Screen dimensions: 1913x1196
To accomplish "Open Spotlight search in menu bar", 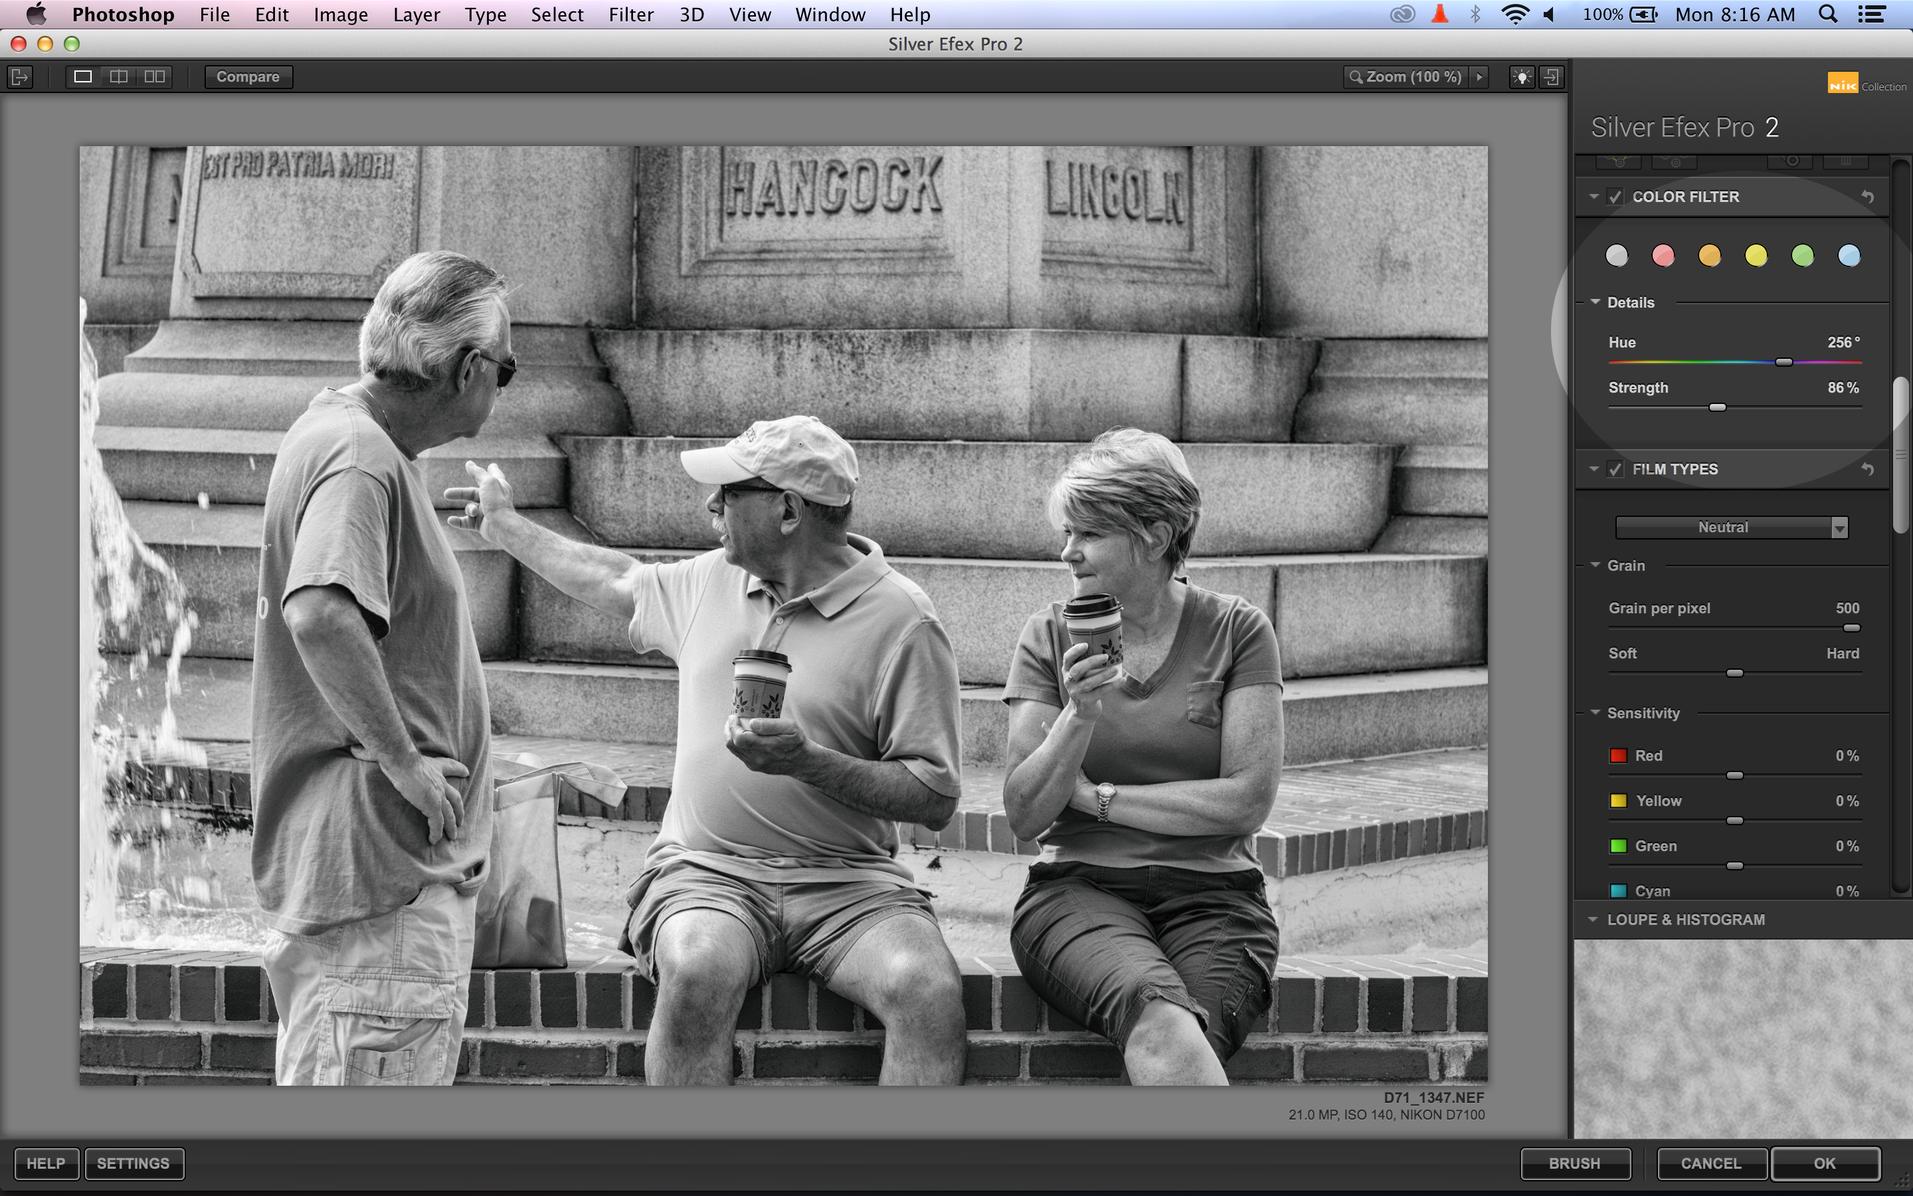I will point(1827,14).
